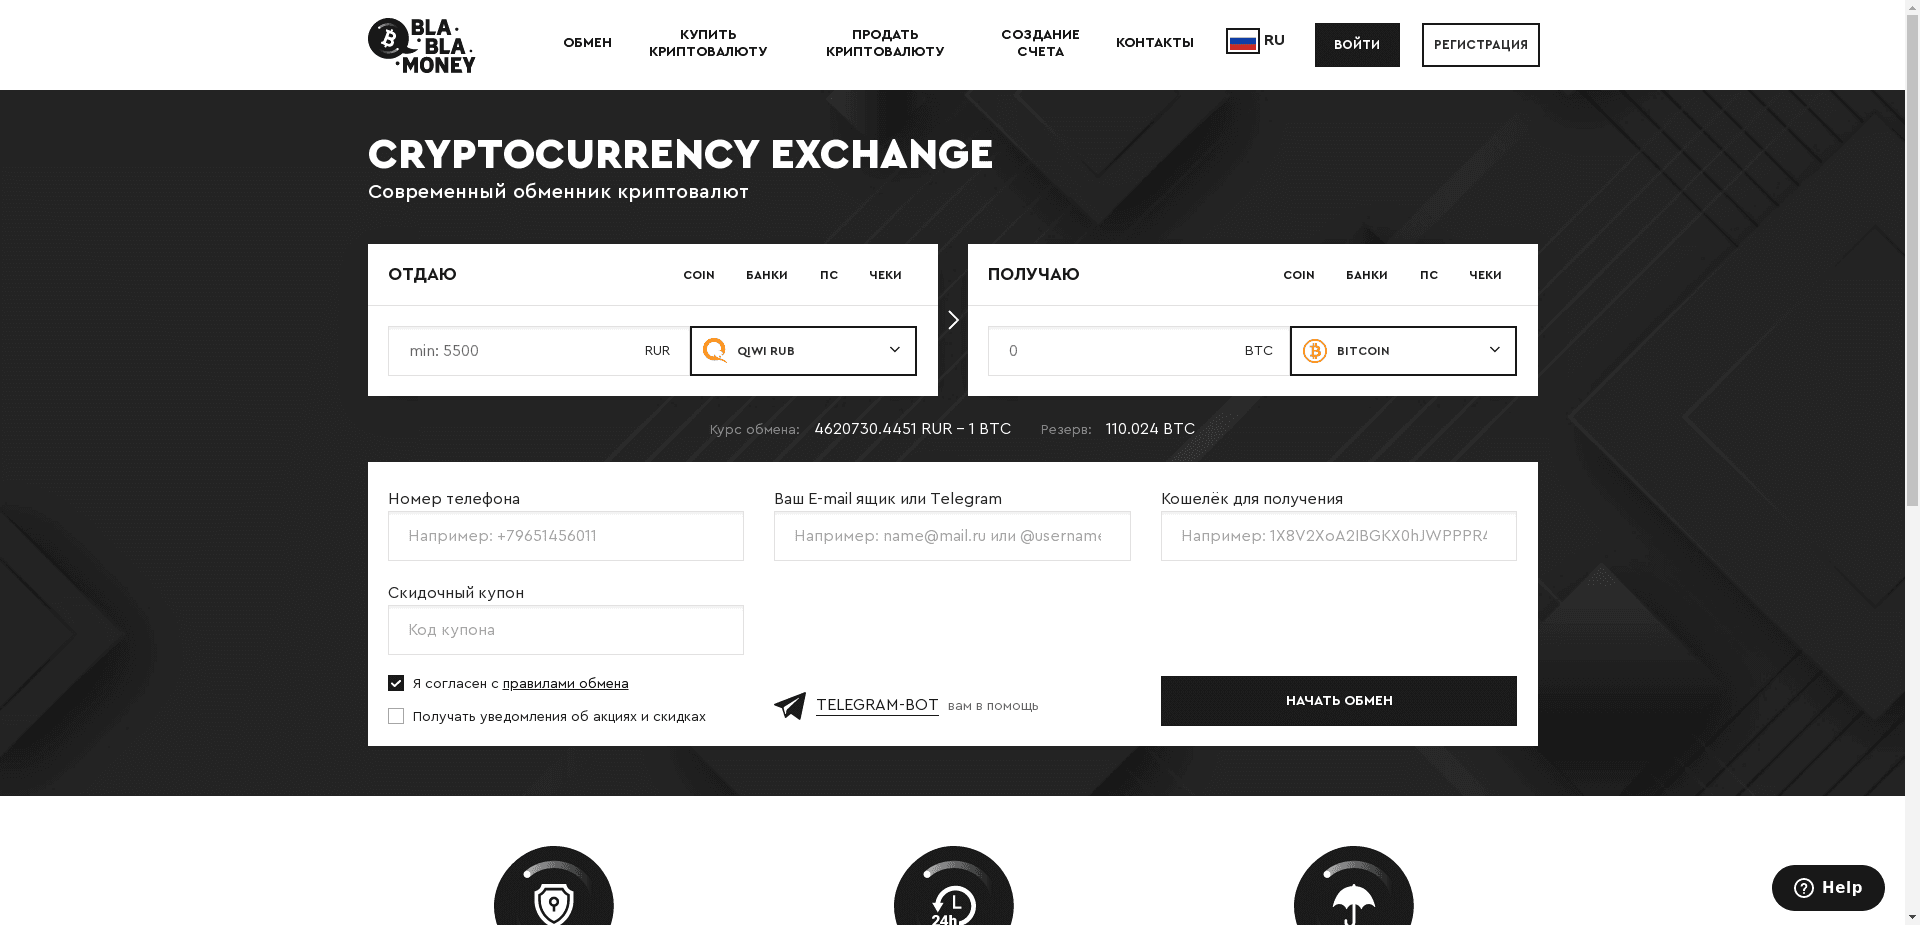Click the Russian flag icon

click(1242, 40)
